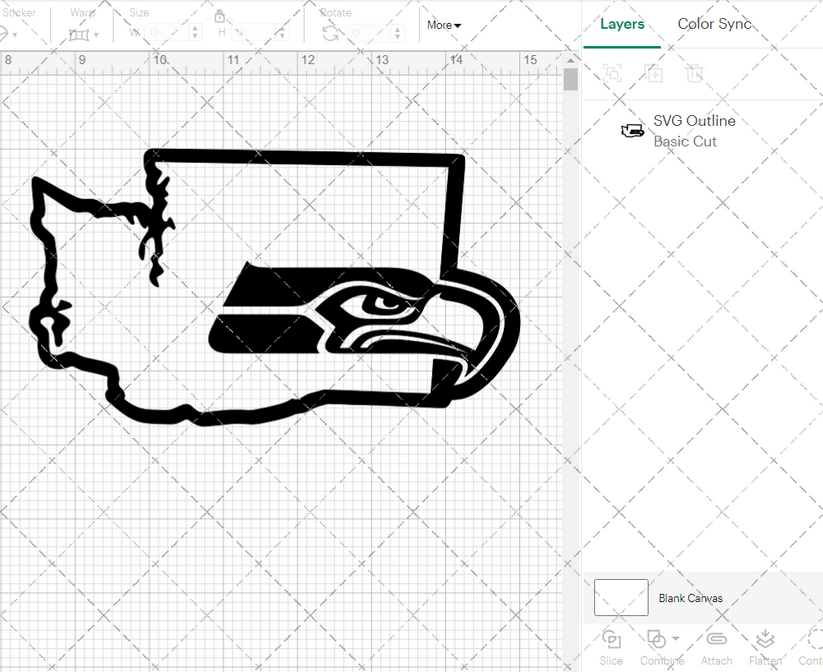Click the delete layer trash icon

695,73
